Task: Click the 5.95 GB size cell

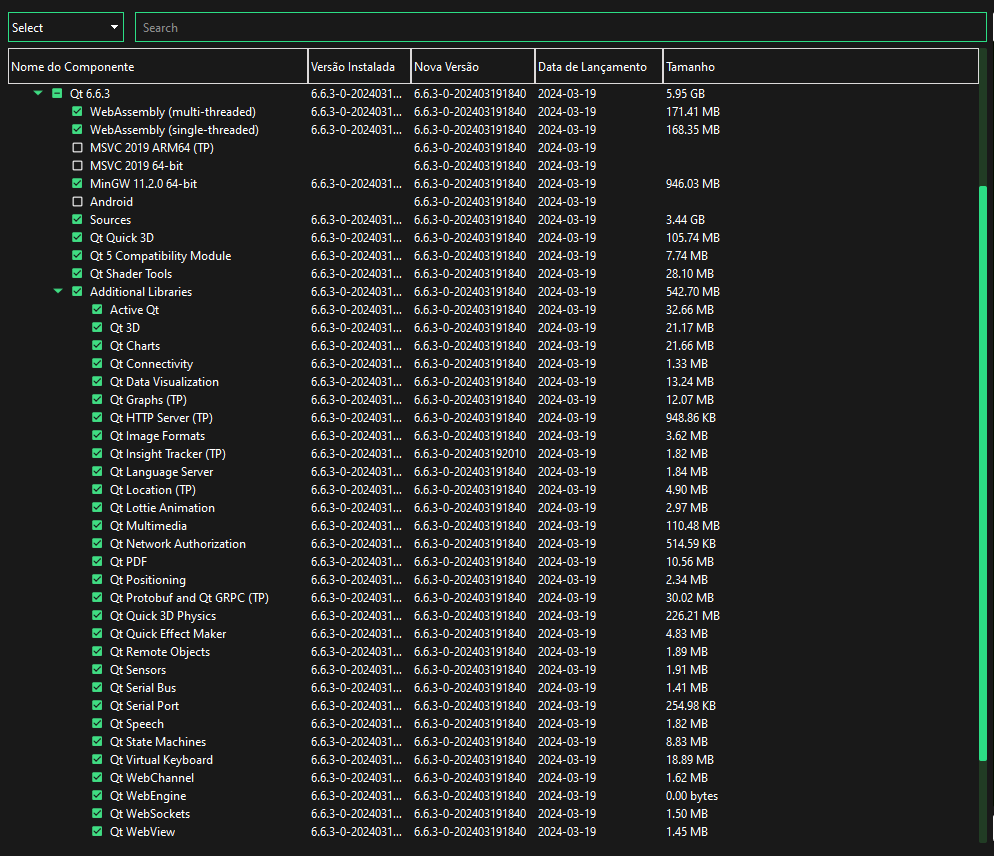Action: click(x=685, y=93)
